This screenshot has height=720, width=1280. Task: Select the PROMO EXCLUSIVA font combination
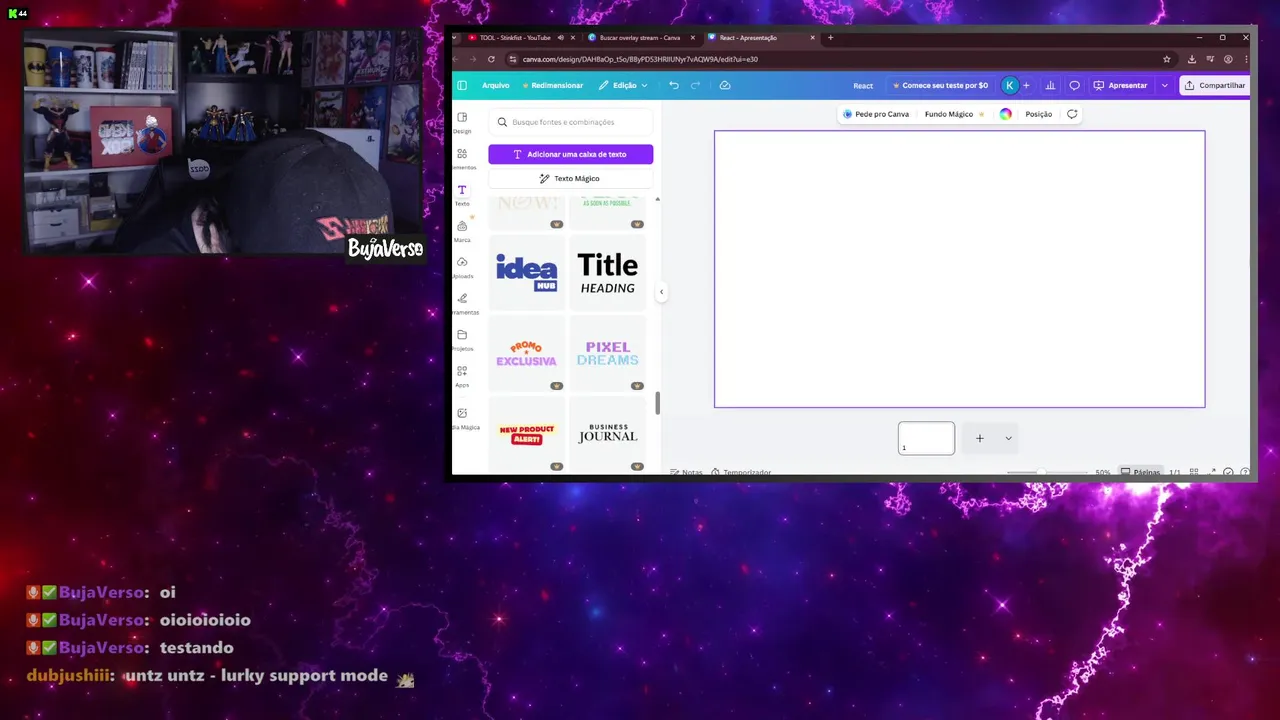click(x=527, y=354)
